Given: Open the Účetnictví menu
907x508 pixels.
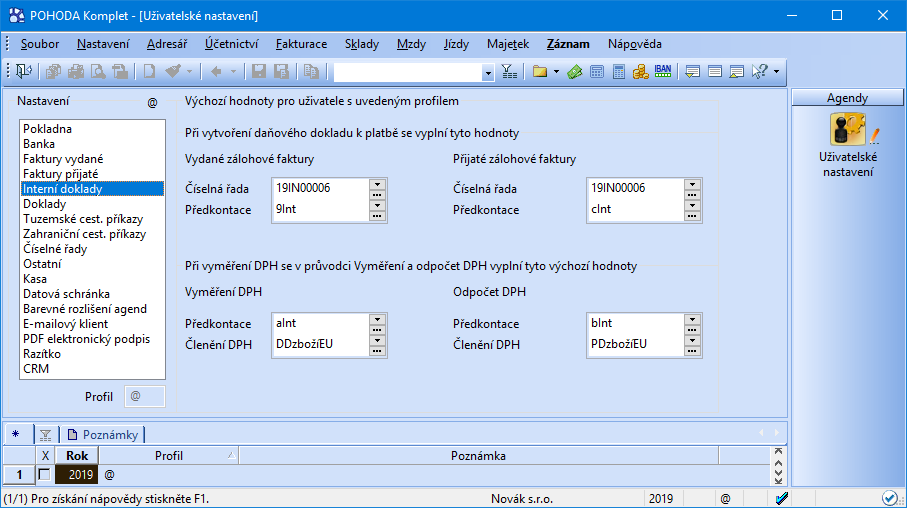Looking at the screenshot, I should pos(231,44).
